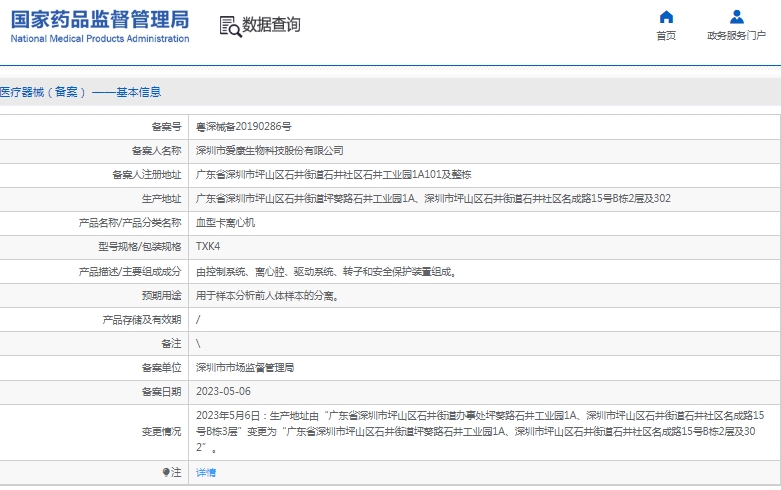Click the 备注 row label
The height and width of the screenshot is (490, 781).
pos(171,344)
